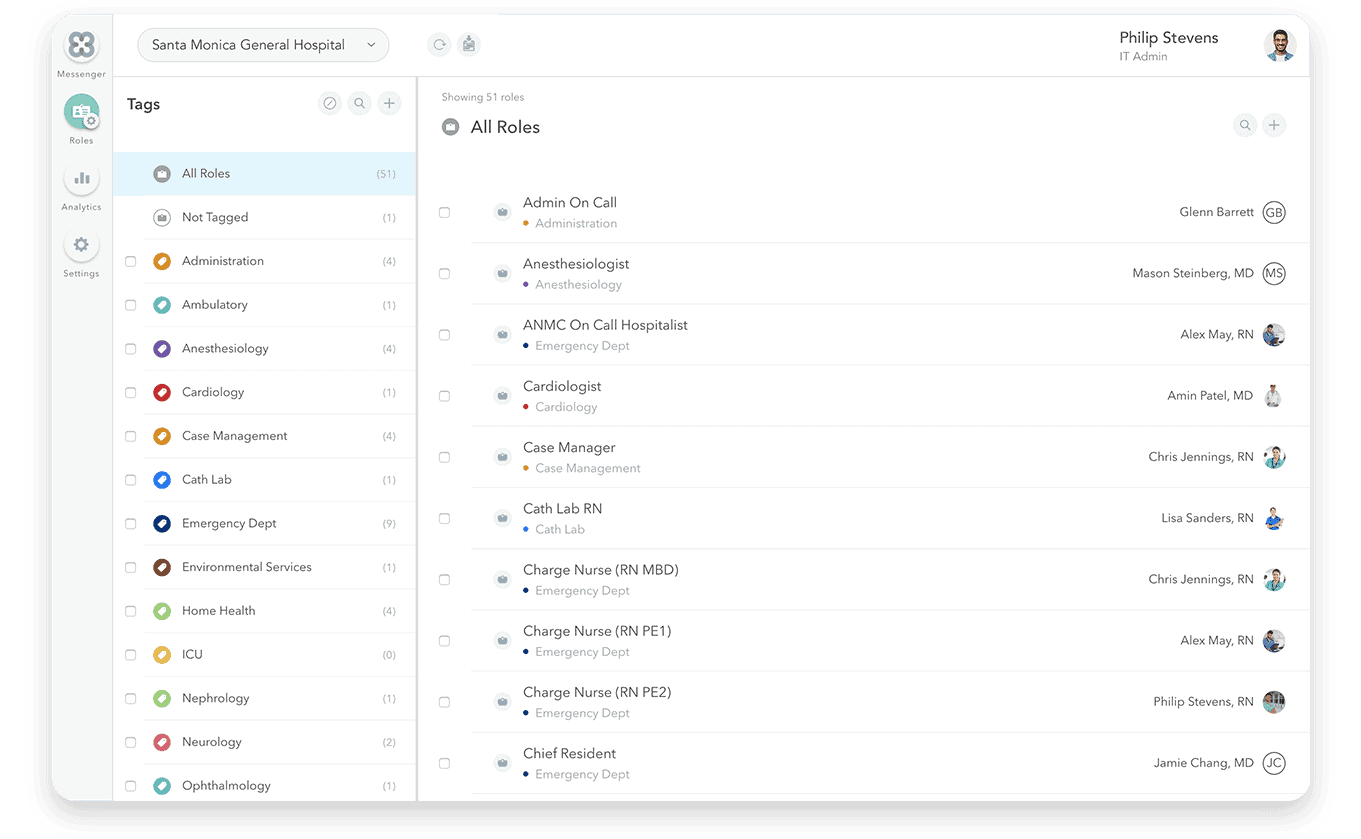Click the purple Anesthesiology tag swatch
The height and width of the screenshot is (839, 1361).
coord(162,349)
